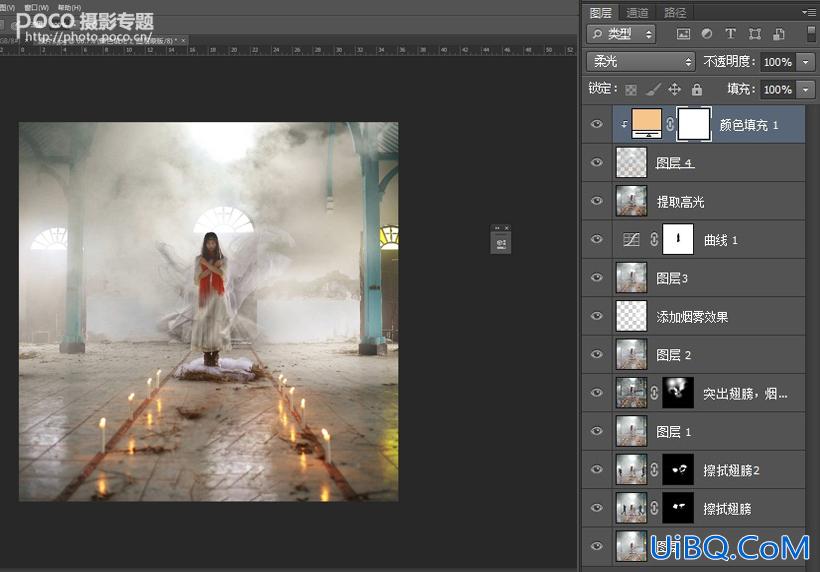Screen dimensions: 820x572
Task: Select the white mask of 颜色填充 1
Action: 694,124
